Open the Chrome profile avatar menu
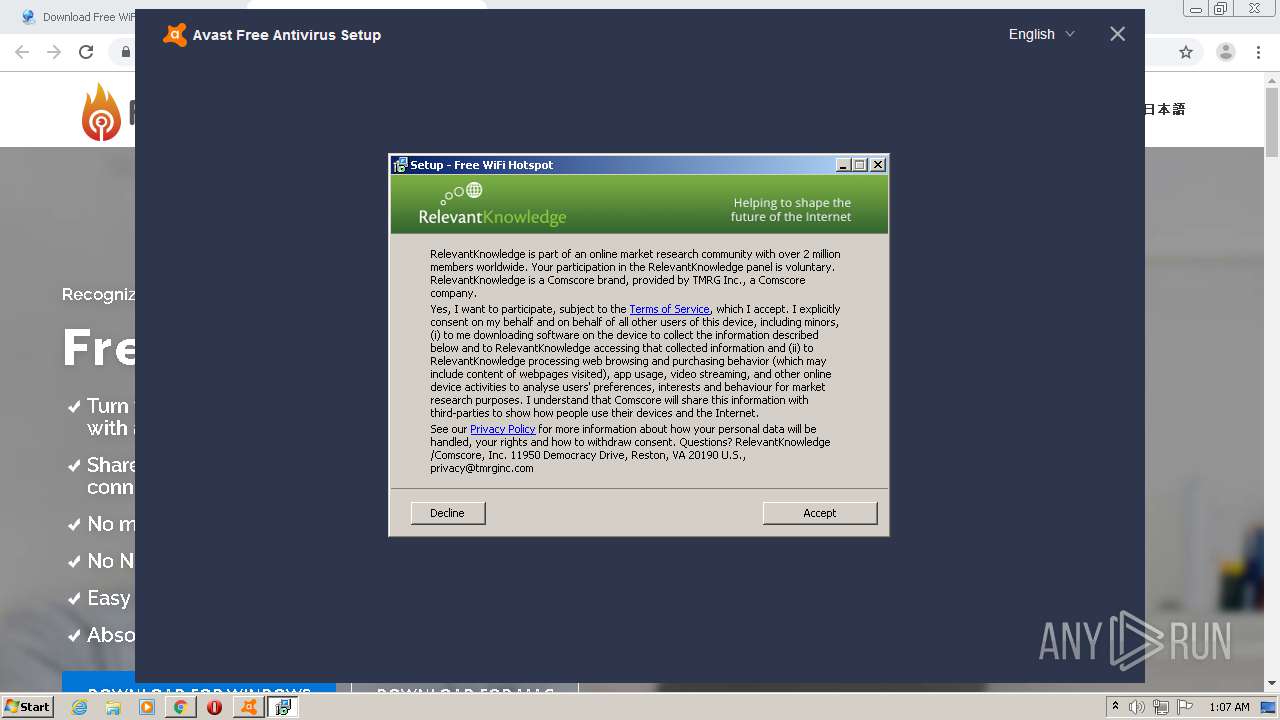 pos(1225,52)
